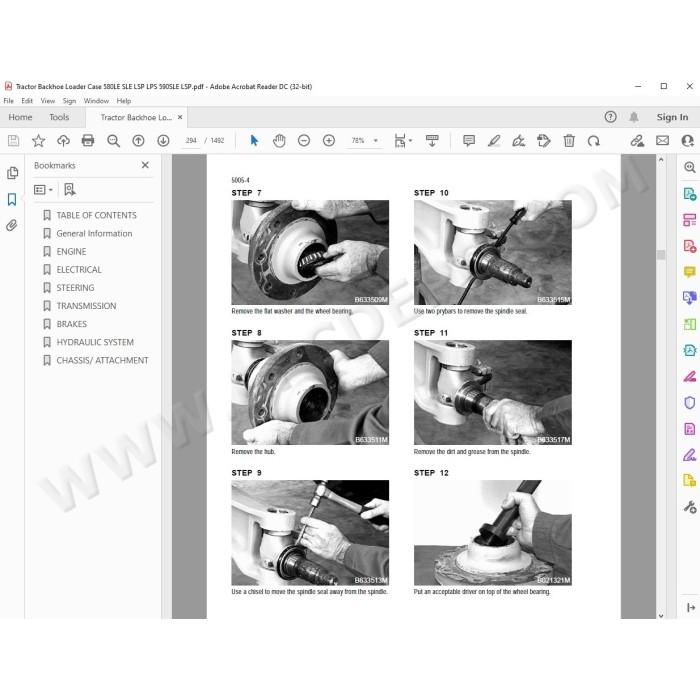
Task: Star this file with the bookmark icon
Action: point(38,141)
